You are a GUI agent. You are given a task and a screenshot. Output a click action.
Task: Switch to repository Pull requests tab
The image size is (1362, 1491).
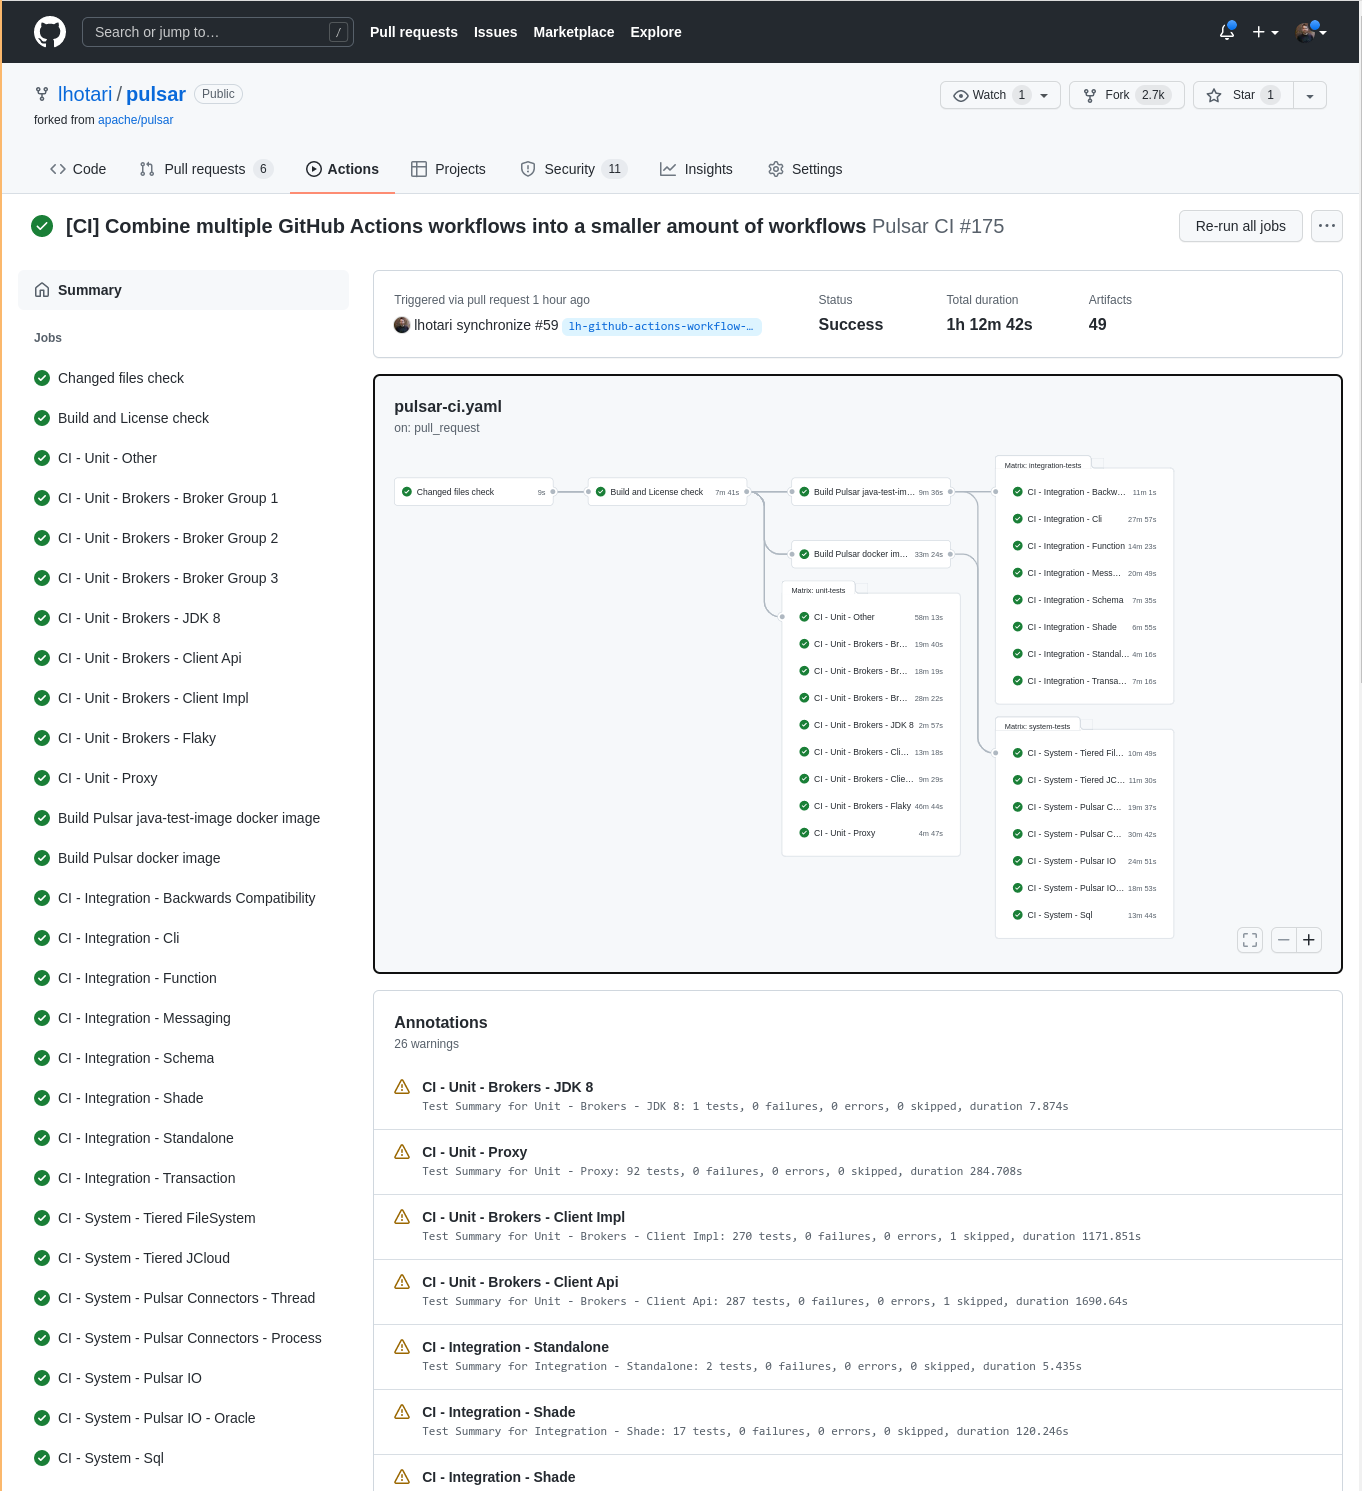tap(206, 169)
